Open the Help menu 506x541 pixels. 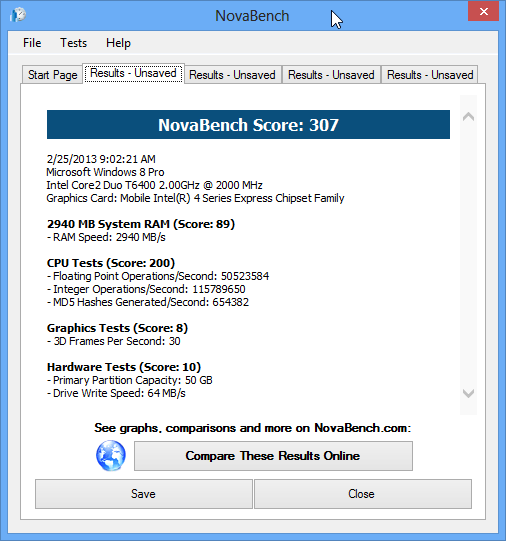click(x=118, y=43)
